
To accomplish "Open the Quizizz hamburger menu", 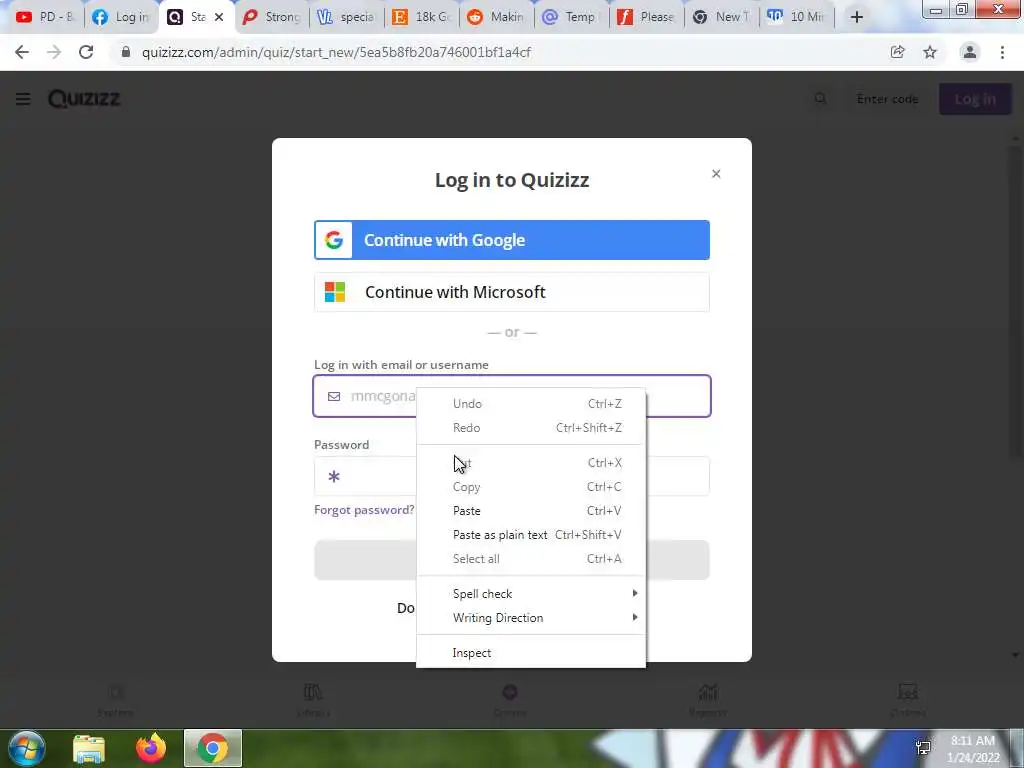I will click(23, 99).
